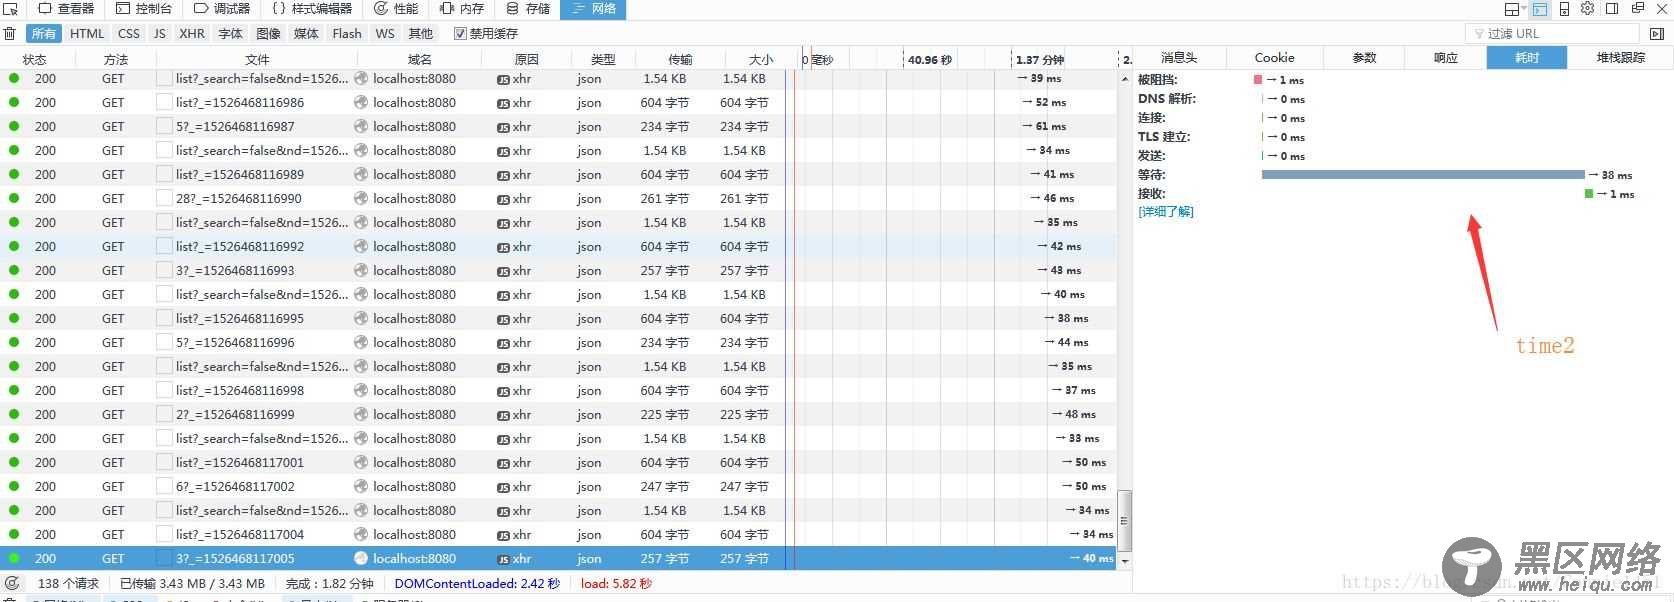This screenshot has width=1674, height=602.
Task: Sort by the 状态 (Status) column header
Action: click(x=35, y=59)
